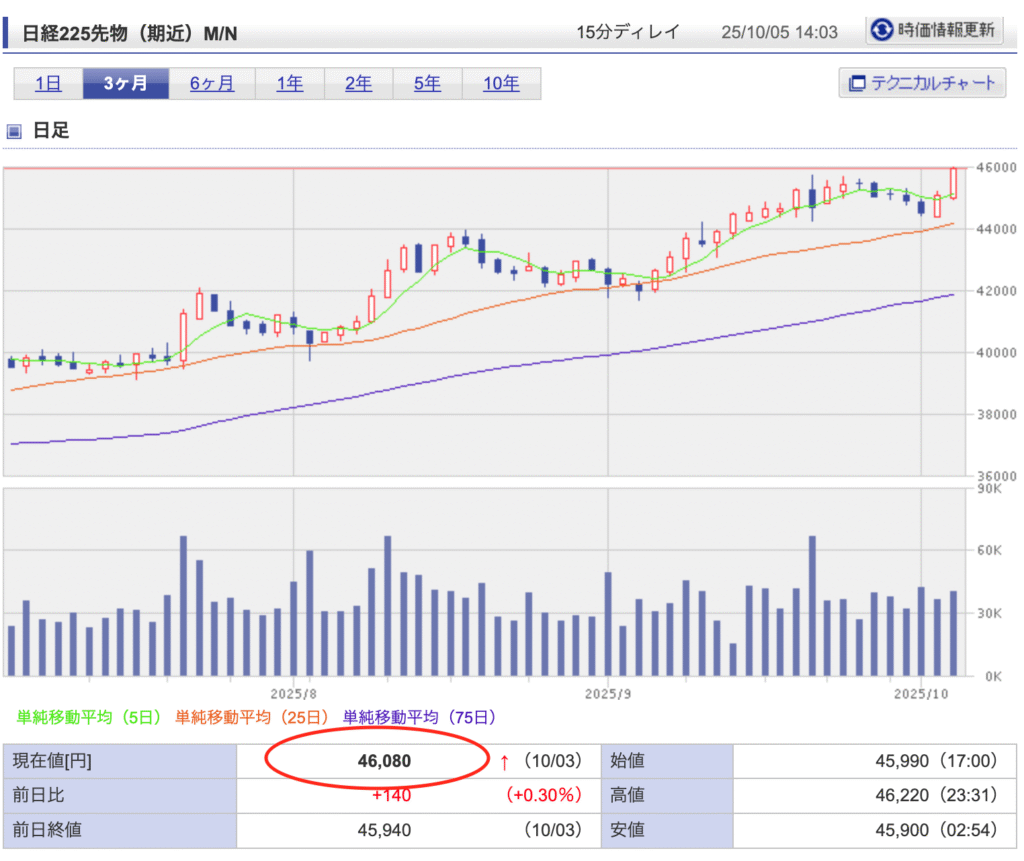Open テクニカルチャート via its text label

[x=933, y=83]
